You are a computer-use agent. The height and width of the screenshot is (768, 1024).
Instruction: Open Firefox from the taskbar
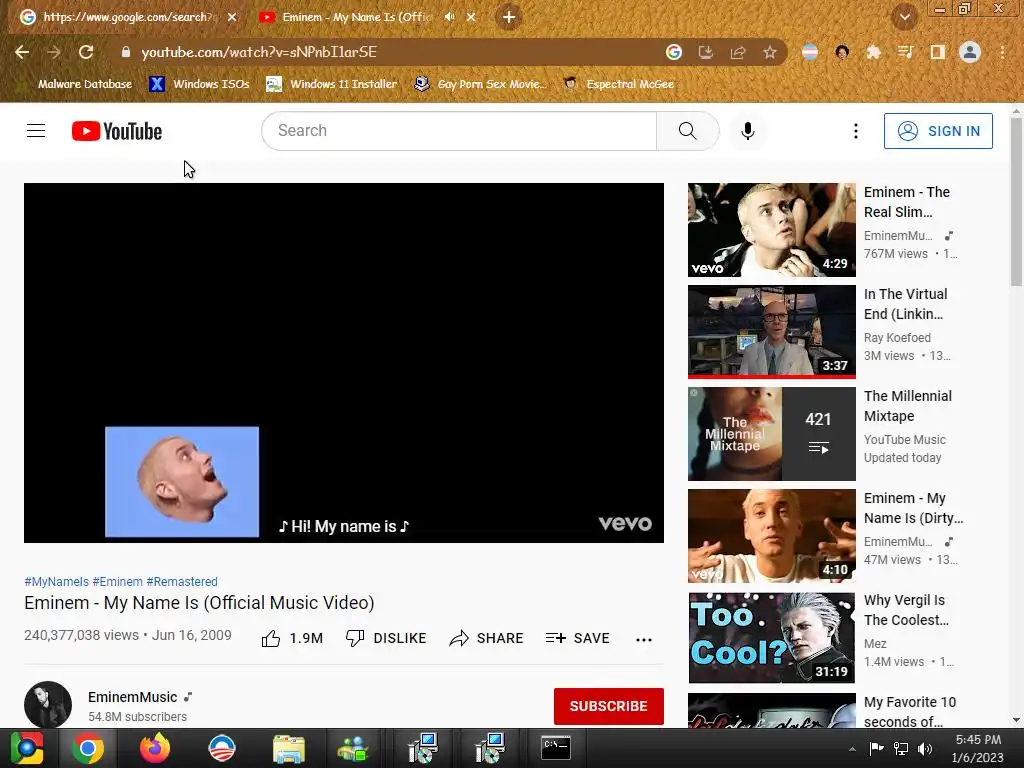point(155,748)
